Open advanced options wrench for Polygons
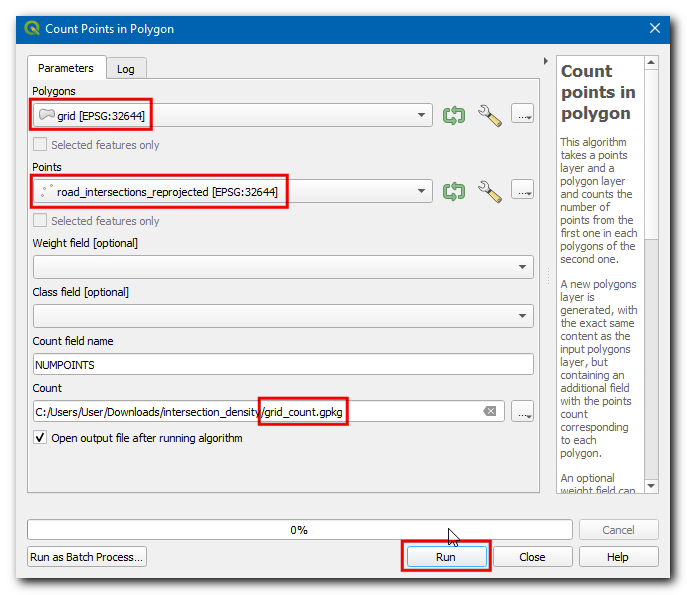Screen dimensions: 687x595 (489, 114)
